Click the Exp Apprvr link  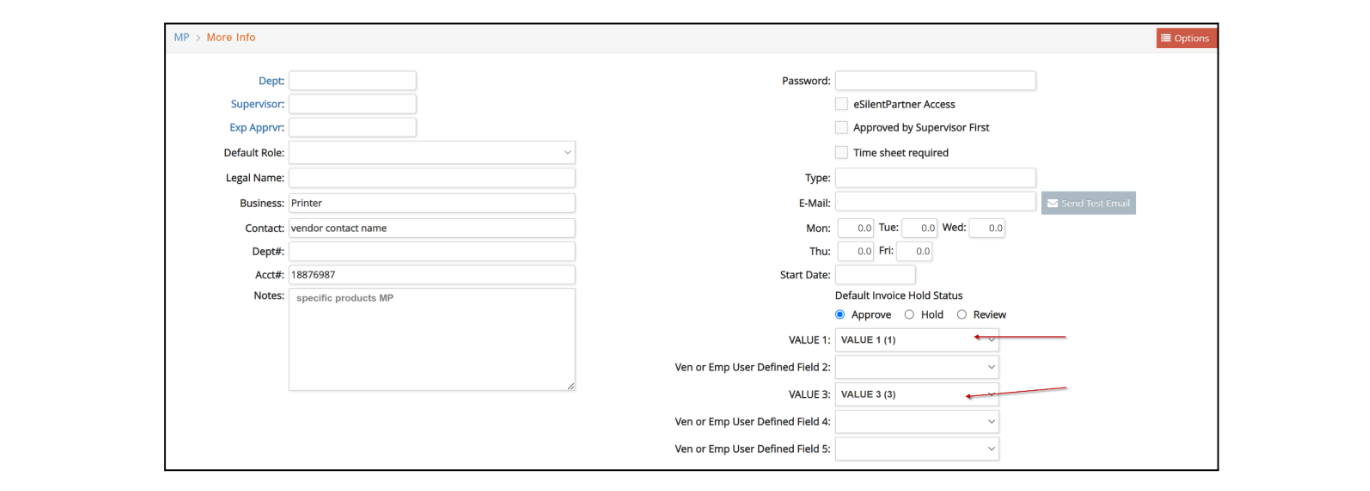[x=258, y=128]
